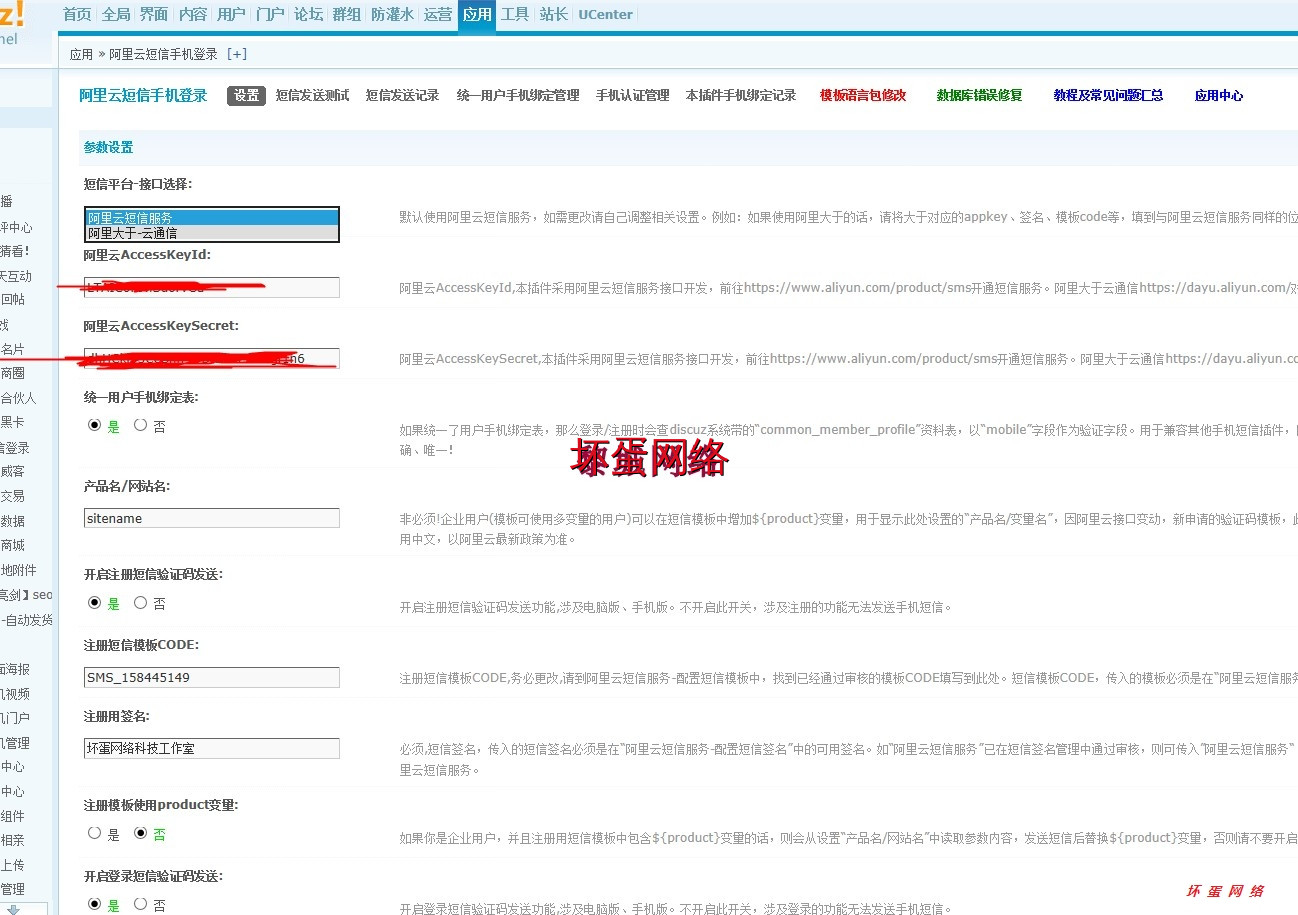The width and height of the screenshot is (1298, 915).
Task: Click the 产品名/网站名 field containing sitename
Action: [x=212, y=518]
